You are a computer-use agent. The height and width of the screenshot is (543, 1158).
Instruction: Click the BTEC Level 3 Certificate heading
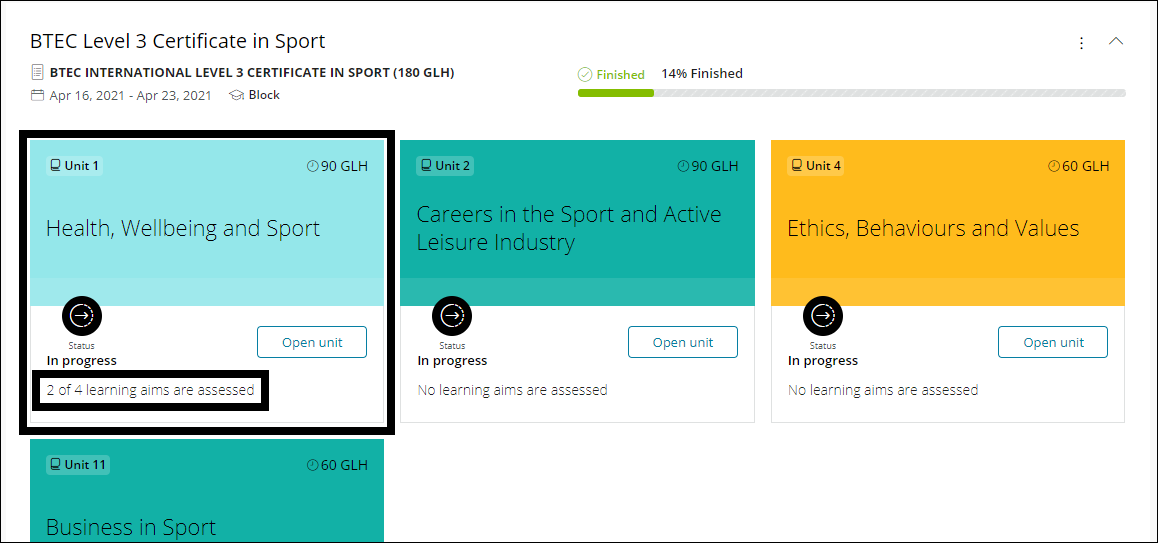click(x=178, y=41)
